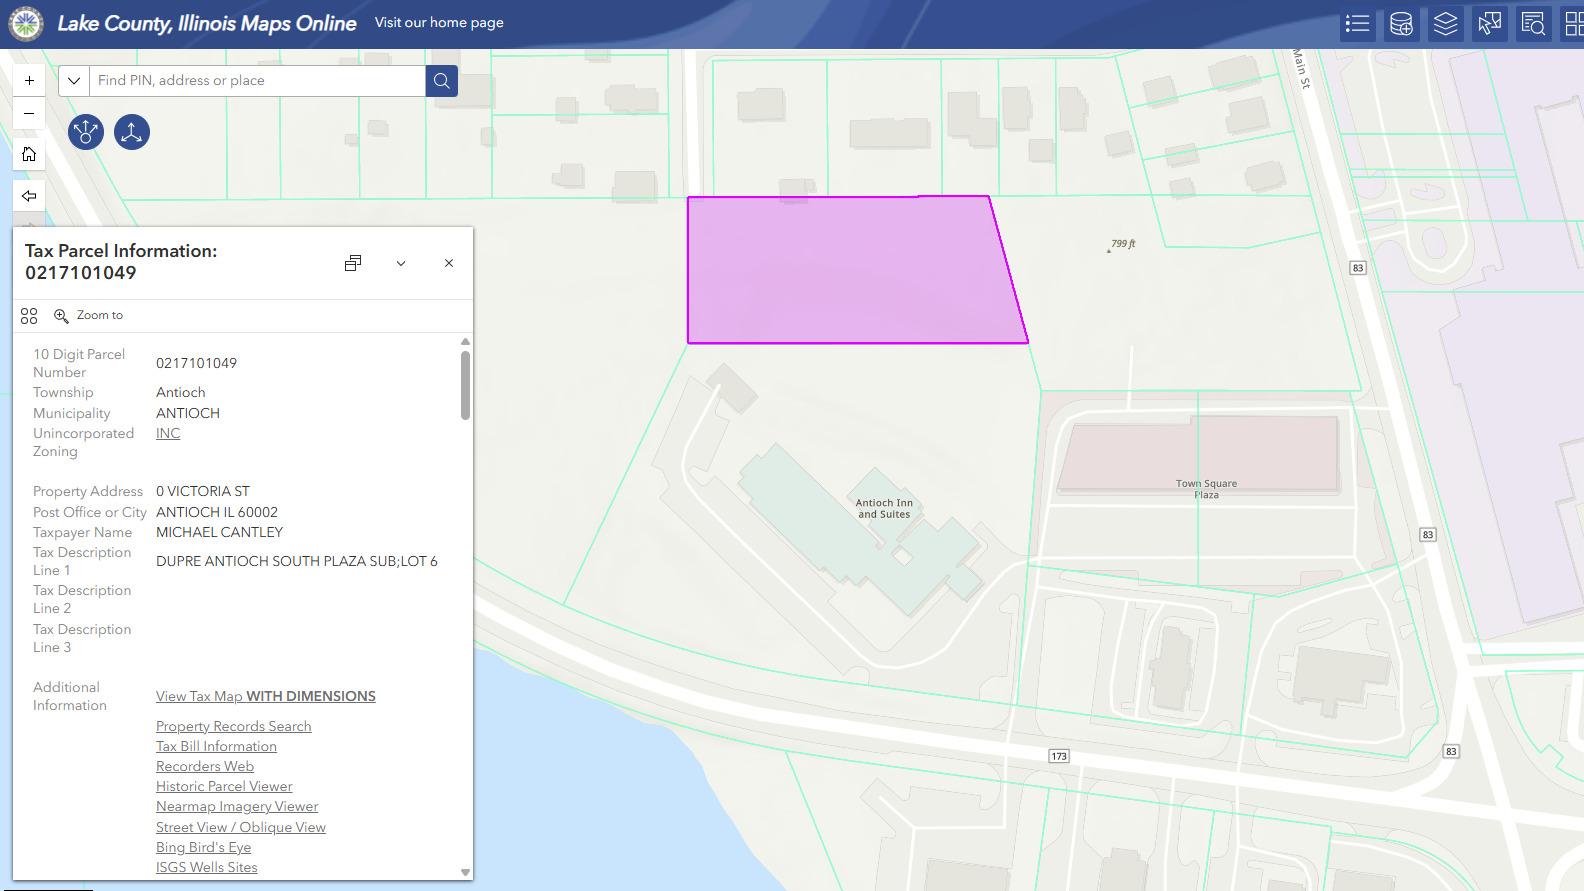Click ANTIOCH IL 60002 text
This screenshot has height=891, width=1584.
coord(217,512)
